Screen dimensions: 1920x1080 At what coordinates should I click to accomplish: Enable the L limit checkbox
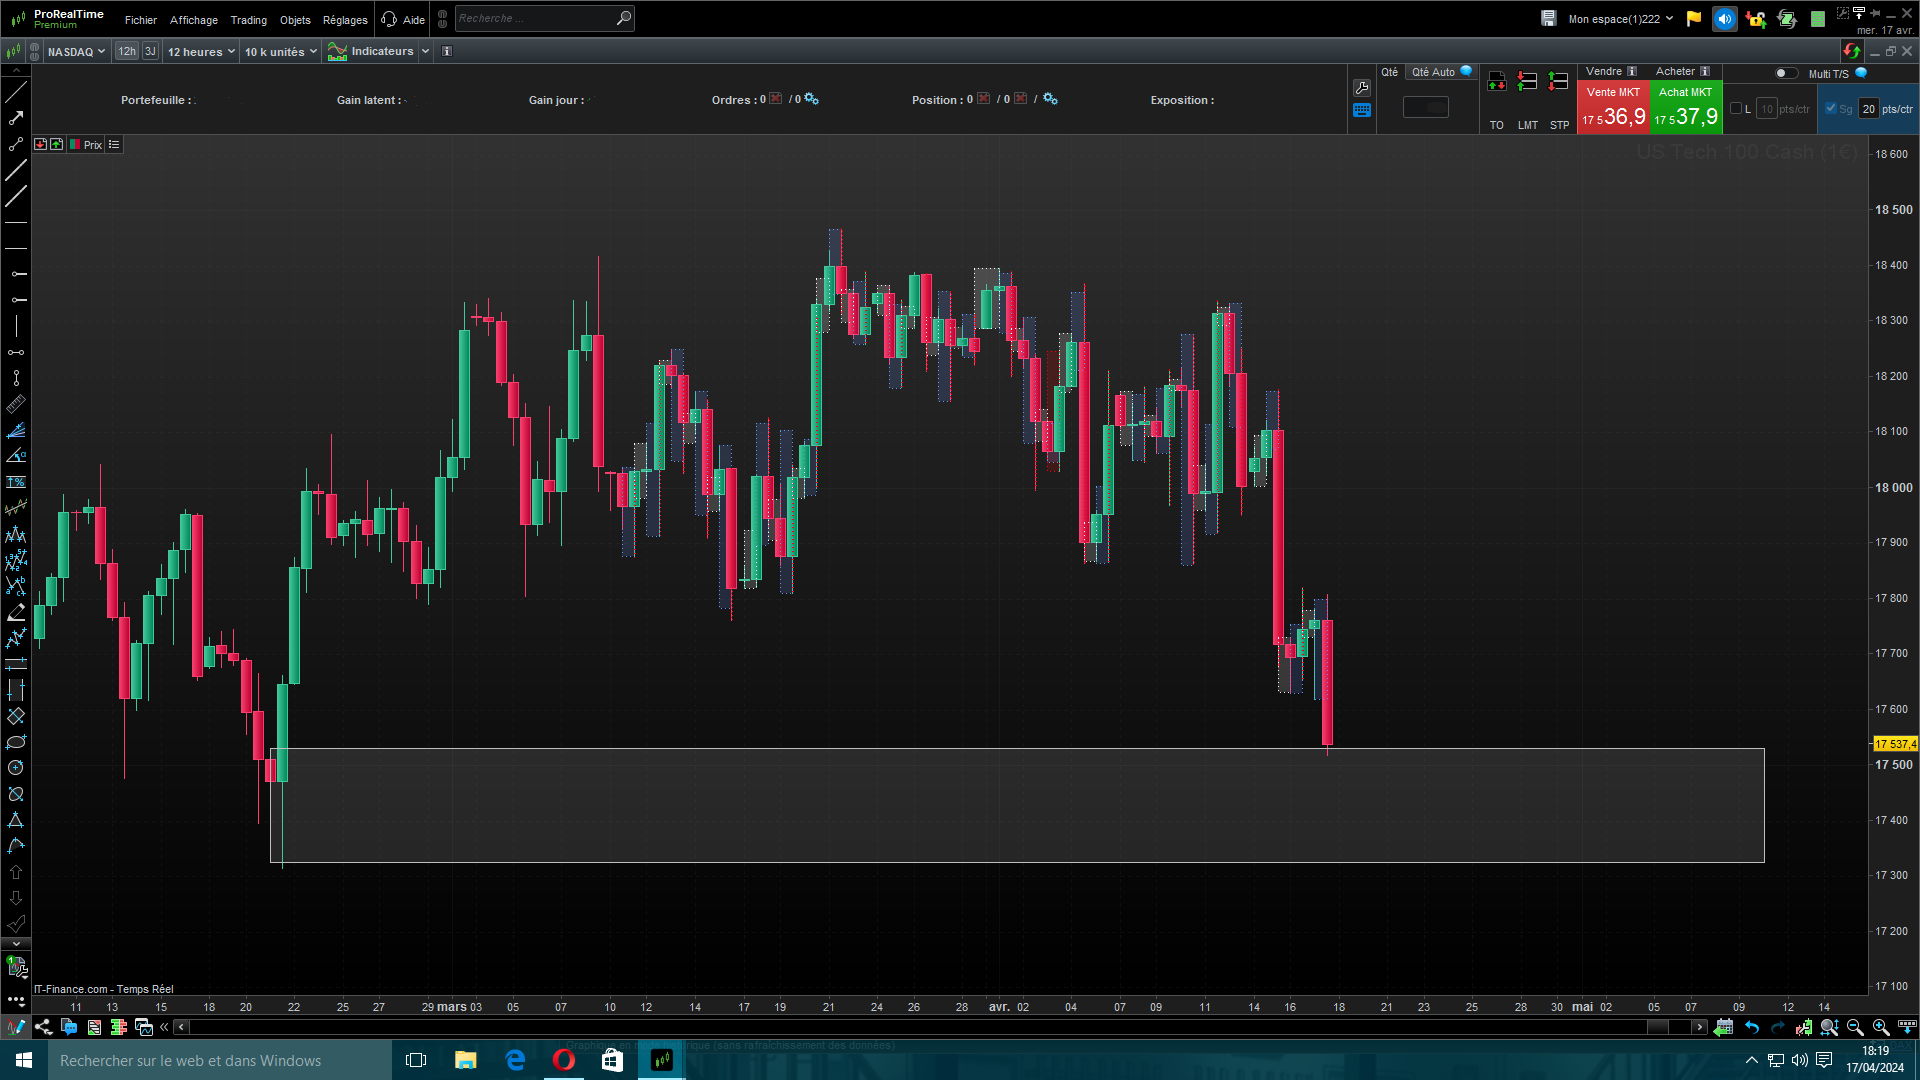click(1736, 109)
